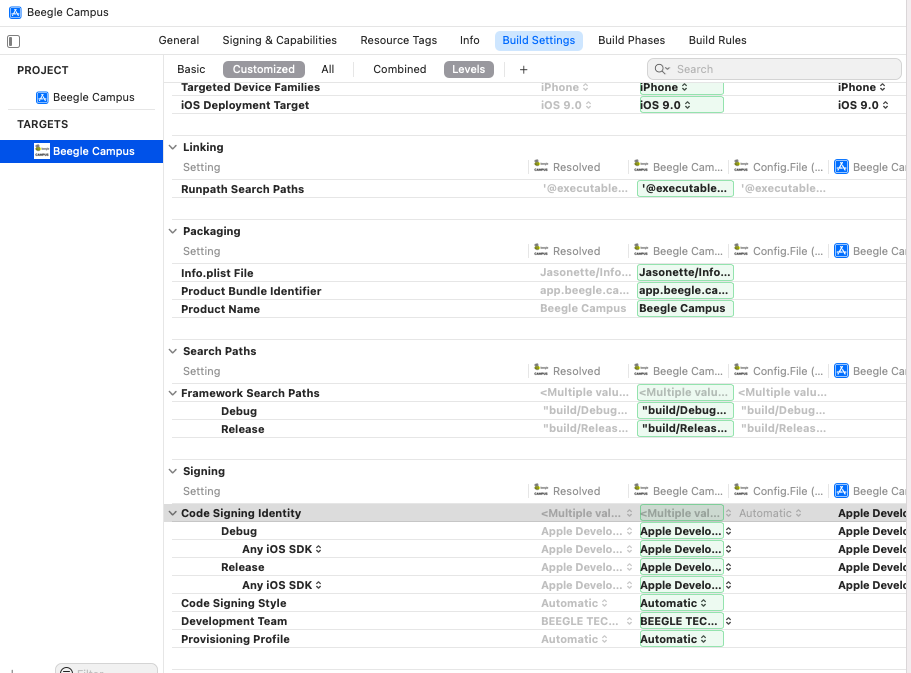Click the search magnifier icon
Viewport: 911px width, 673px height.
tap(662, 69)
